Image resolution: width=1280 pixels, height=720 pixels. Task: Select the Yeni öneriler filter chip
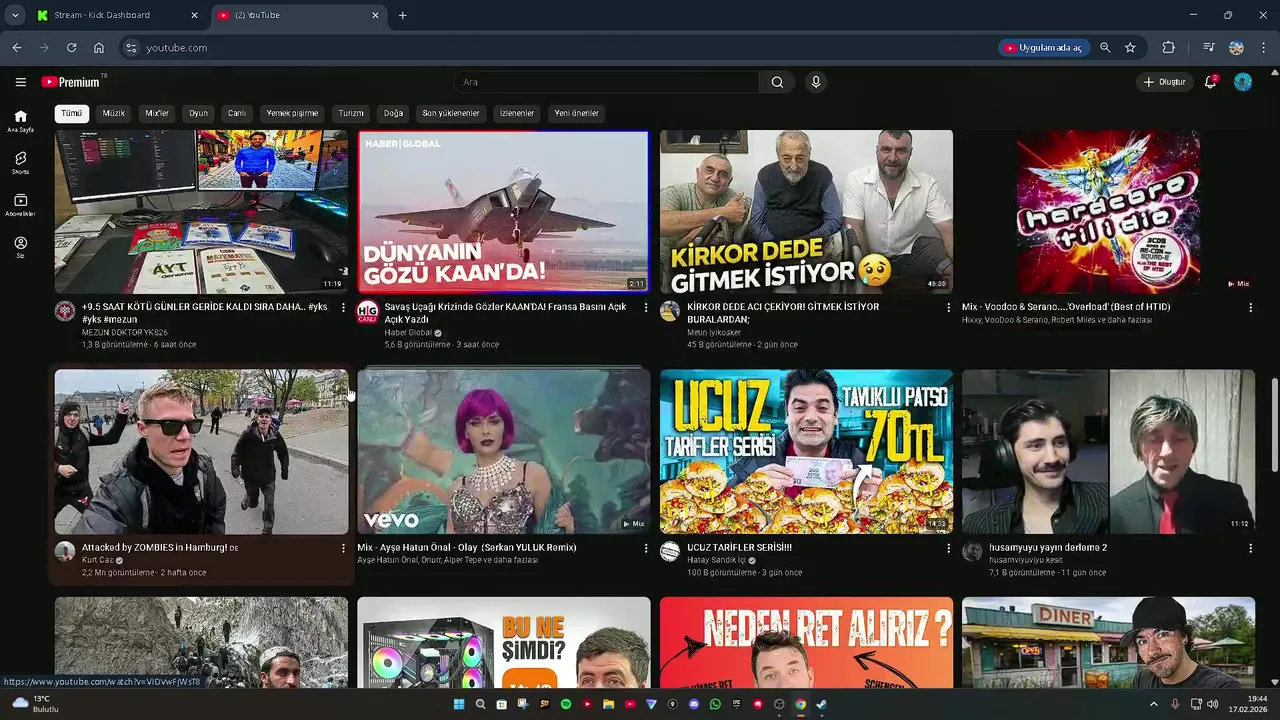(x=577, y=113)
